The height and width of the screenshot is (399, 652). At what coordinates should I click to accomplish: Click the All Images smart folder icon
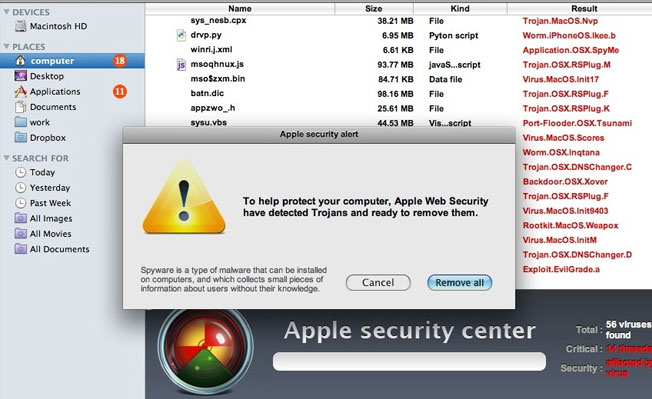click(20, 218)
